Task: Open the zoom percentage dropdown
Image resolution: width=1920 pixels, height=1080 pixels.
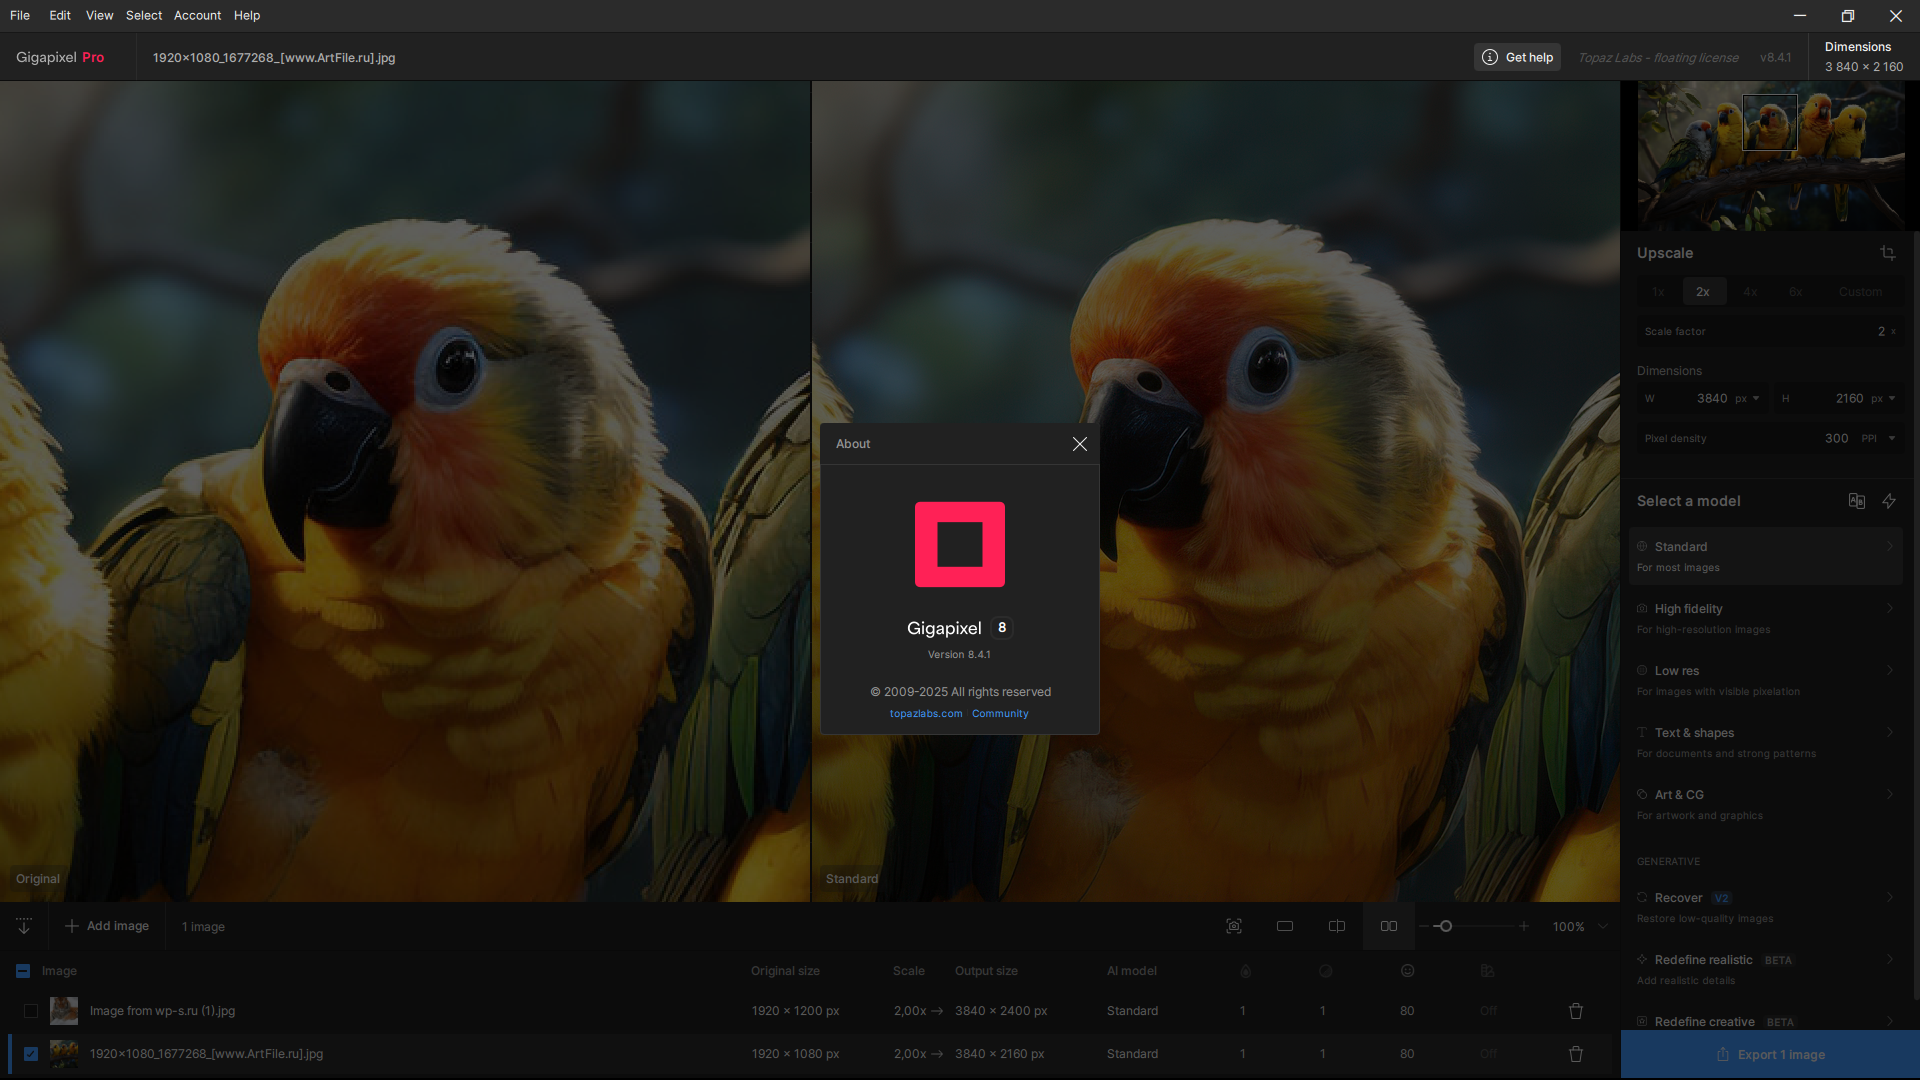Action: tap(1603, 926)
